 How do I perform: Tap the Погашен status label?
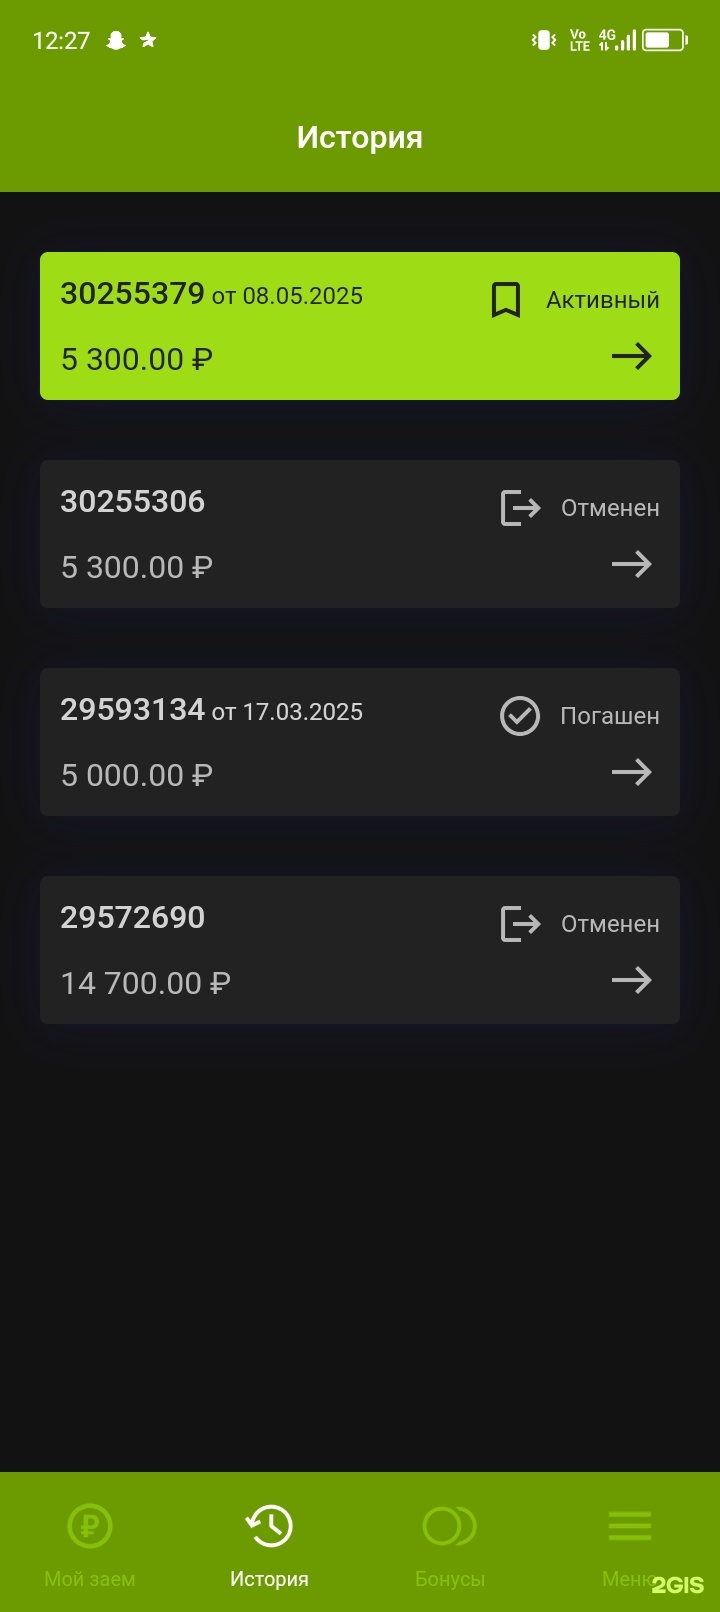point(610,716)
